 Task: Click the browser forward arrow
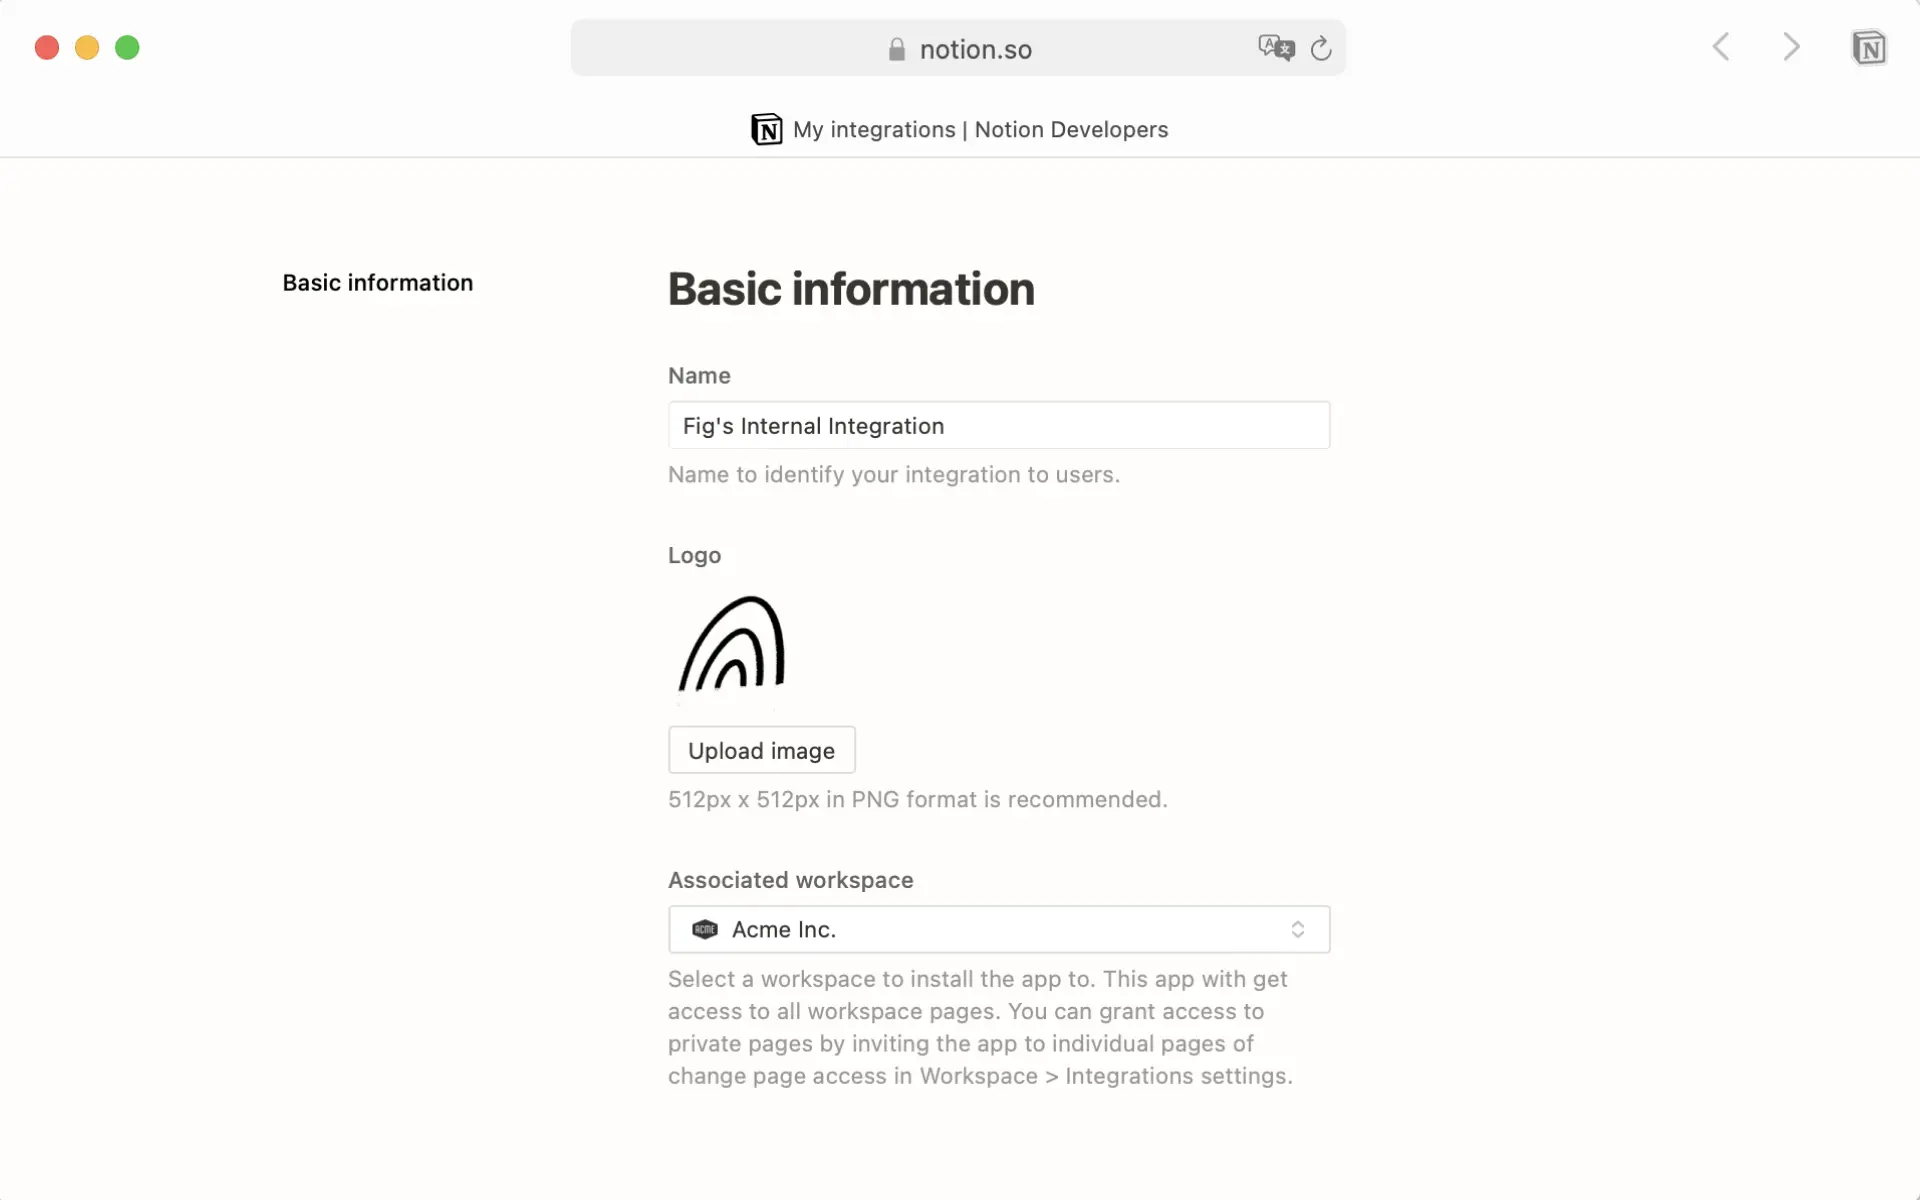pos(1791,47)
